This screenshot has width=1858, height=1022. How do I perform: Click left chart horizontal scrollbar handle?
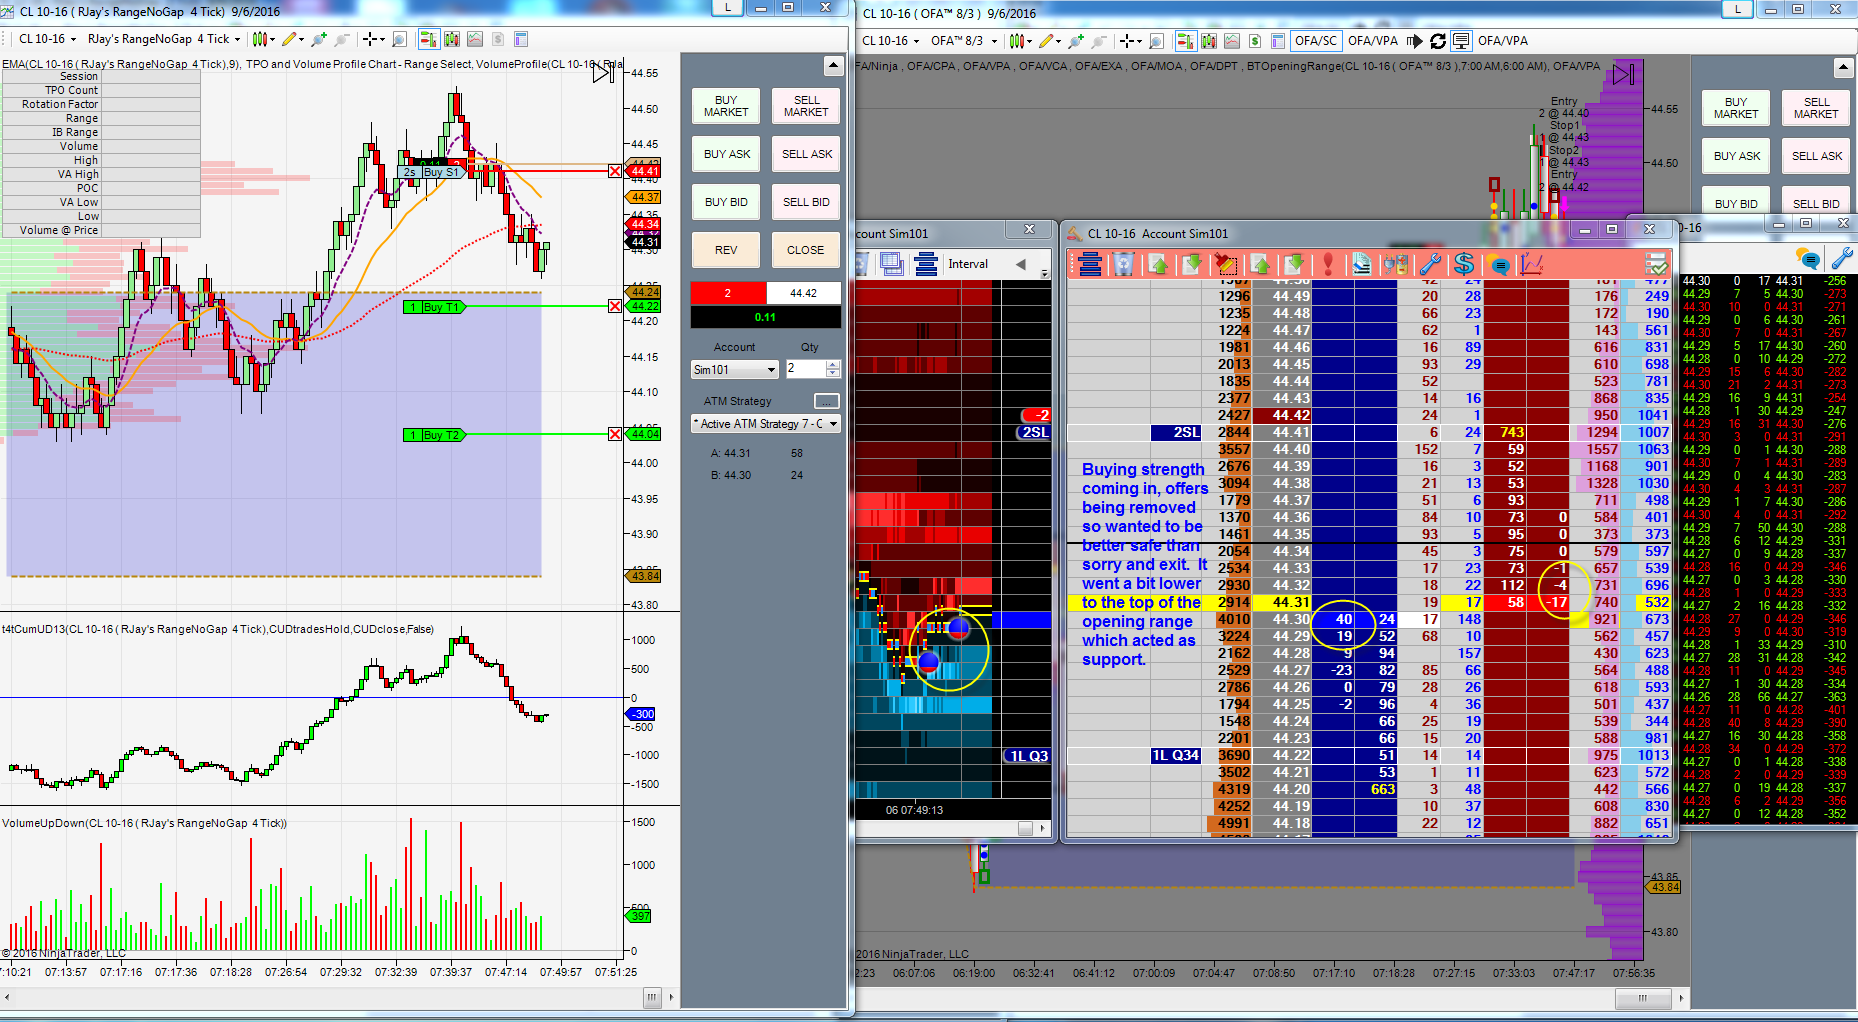tap(652, 997)
